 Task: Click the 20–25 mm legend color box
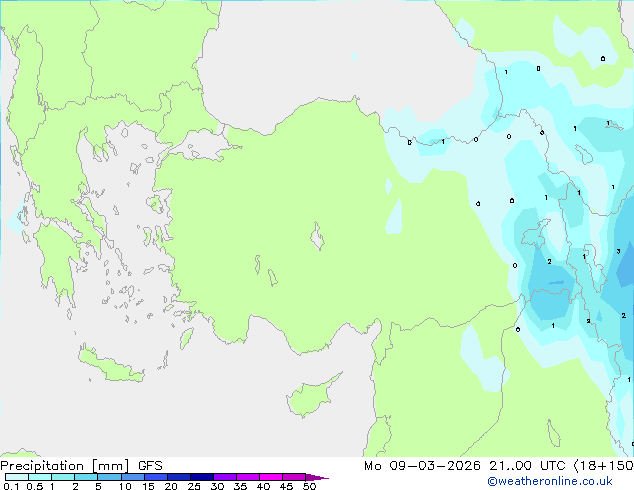pos(178,477)
